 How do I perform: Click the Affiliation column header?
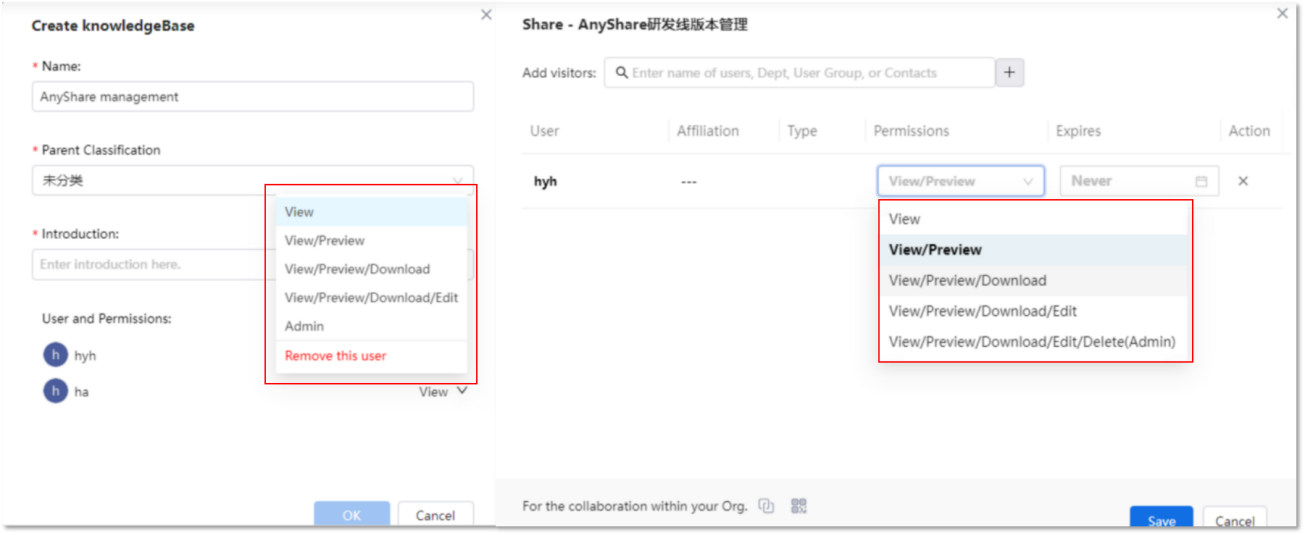click(708, 131)
